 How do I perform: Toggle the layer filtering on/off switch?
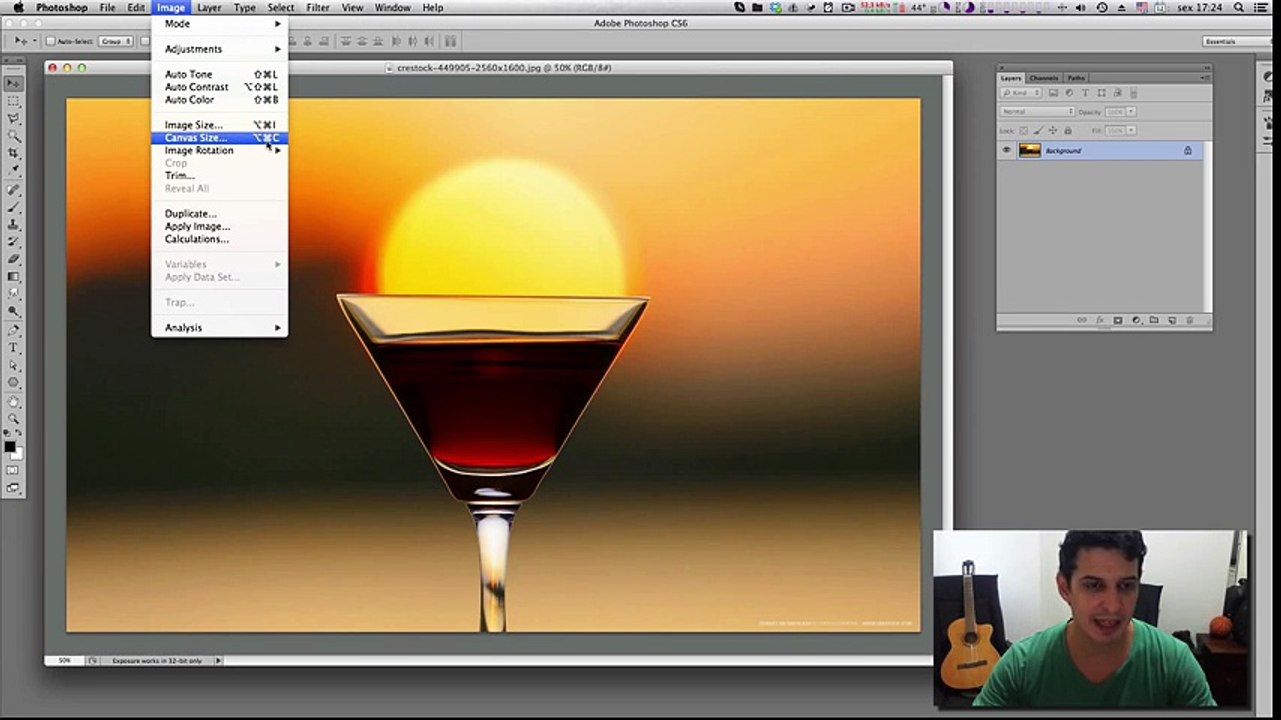click(x=1133, y=93)
